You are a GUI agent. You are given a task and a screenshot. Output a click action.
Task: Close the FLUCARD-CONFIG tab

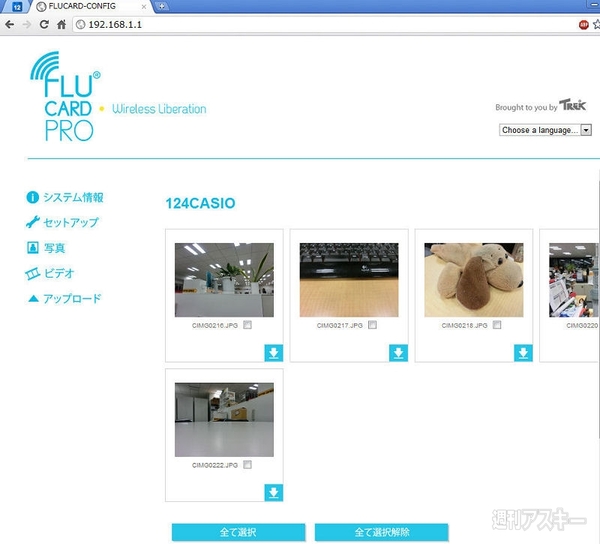(144, 7)
